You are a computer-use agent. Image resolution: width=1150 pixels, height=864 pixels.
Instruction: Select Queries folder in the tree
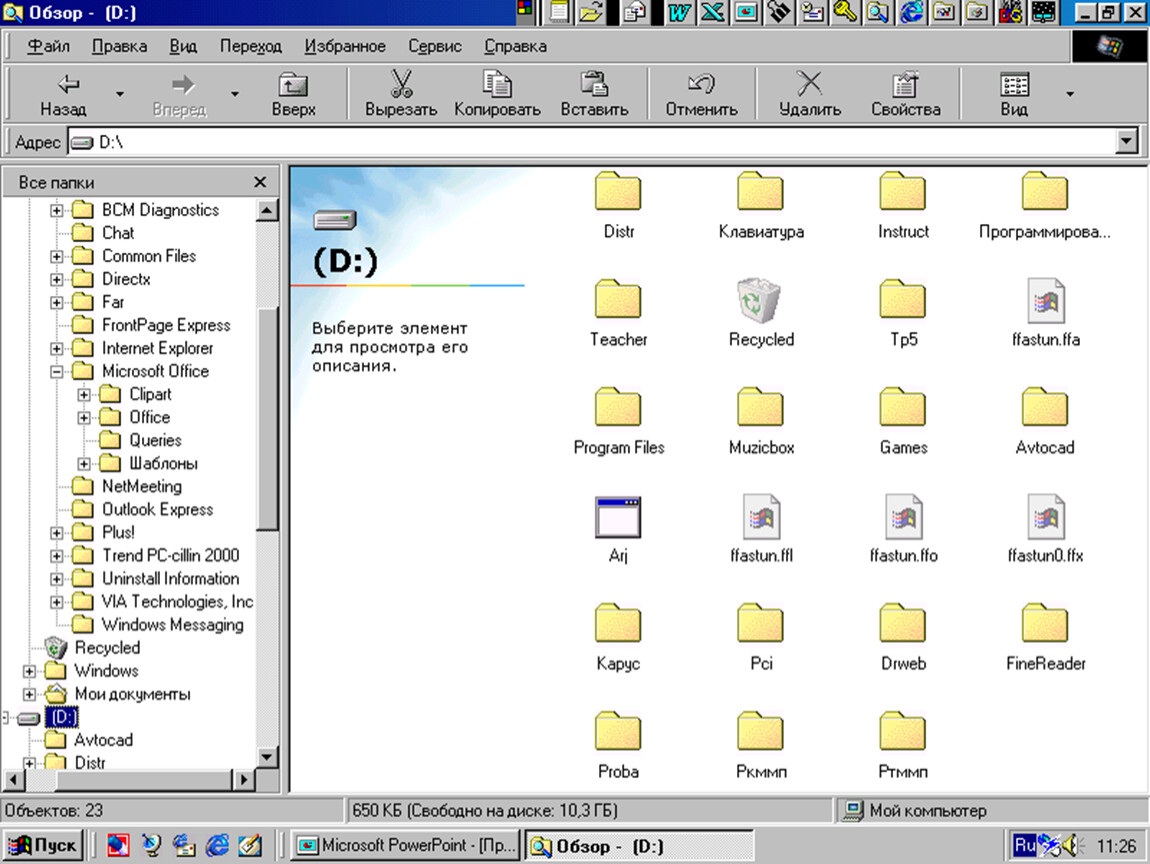click(x=155, y=440)
